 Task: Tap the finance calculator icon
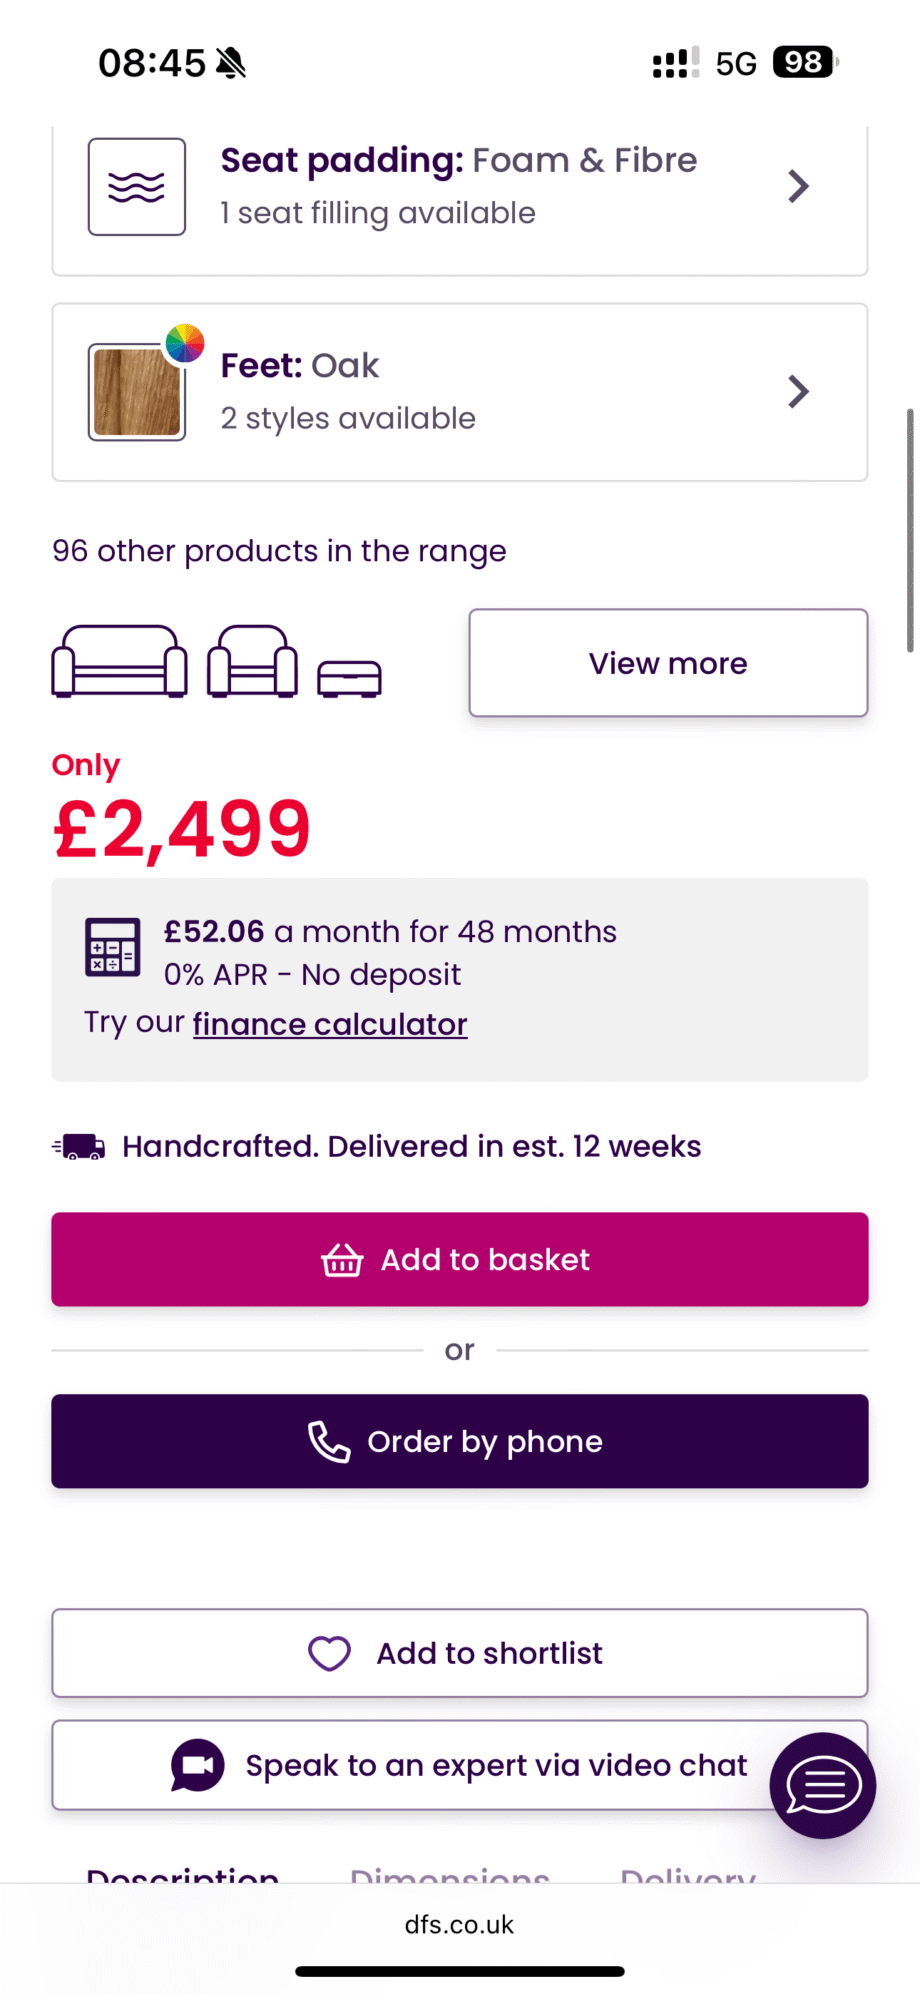112,946
